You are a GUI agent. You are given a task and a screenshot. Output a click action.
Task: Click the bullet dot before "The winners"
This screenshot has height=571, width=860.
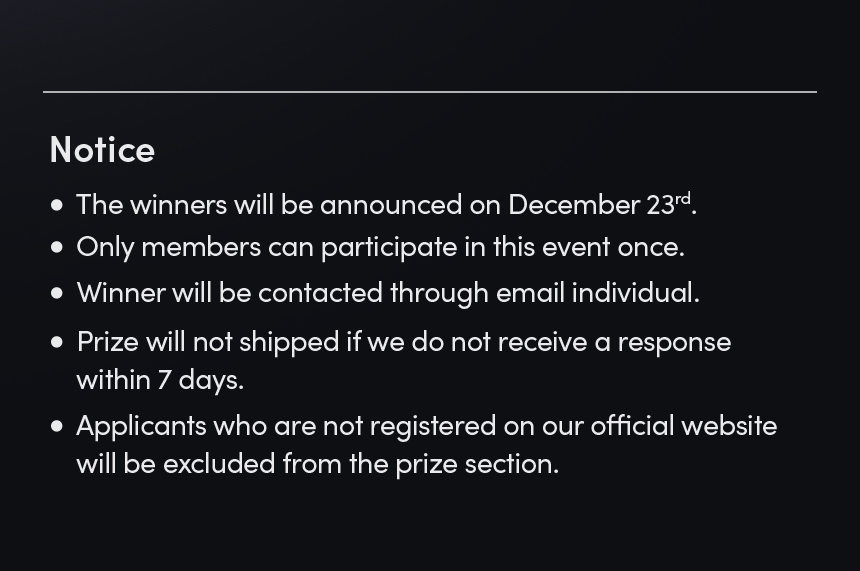(x=56, y=205)
